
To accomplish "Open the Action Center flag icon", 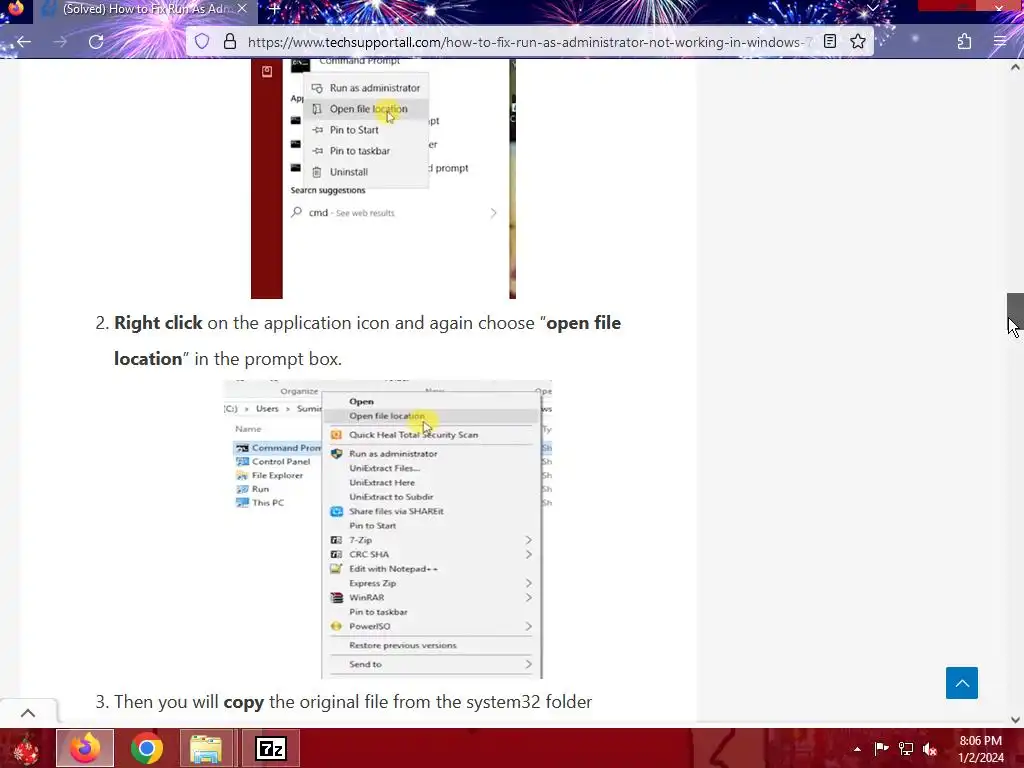I will tap(882, 748).
